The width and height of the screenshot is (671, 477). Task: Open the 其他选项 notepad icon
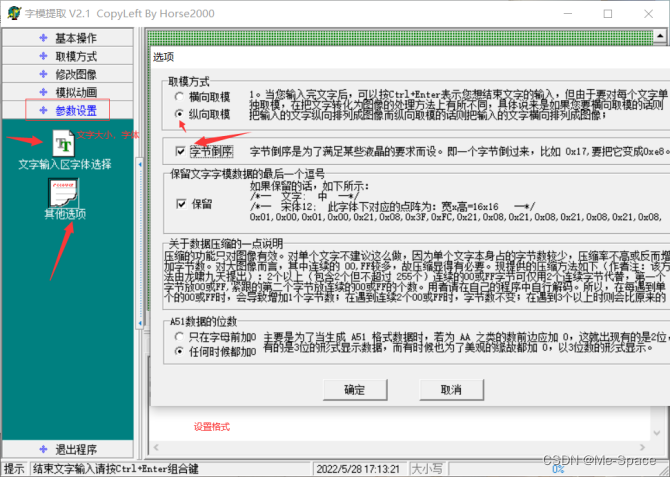64,193
